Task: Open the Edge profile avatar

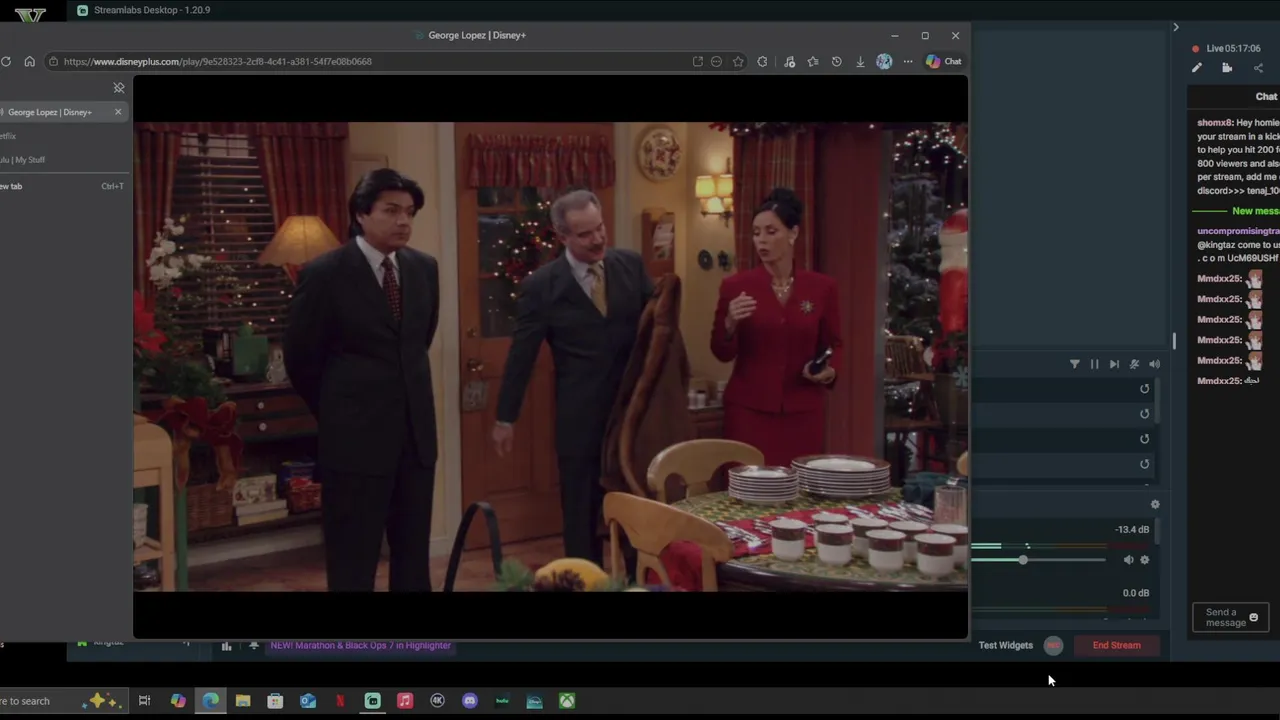Action: (884, 61)
